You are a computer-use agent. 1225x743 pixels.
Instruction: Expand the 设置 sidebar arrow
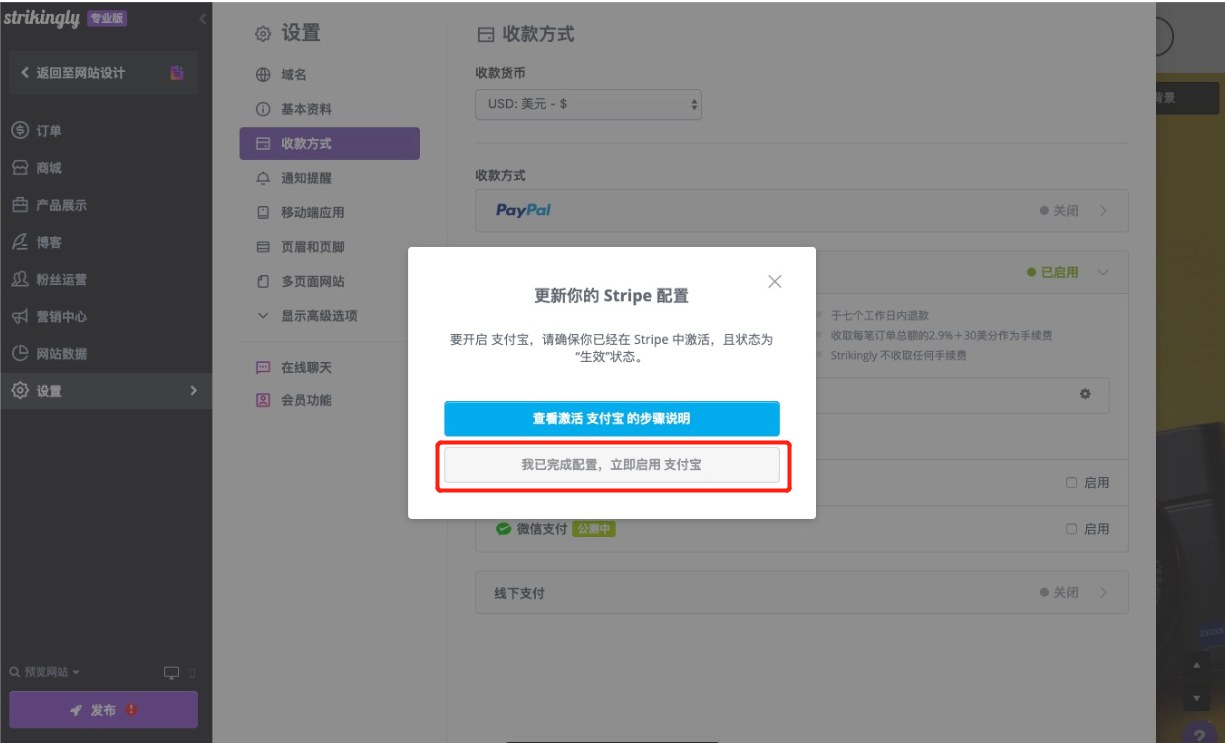[x=194, y=390]
